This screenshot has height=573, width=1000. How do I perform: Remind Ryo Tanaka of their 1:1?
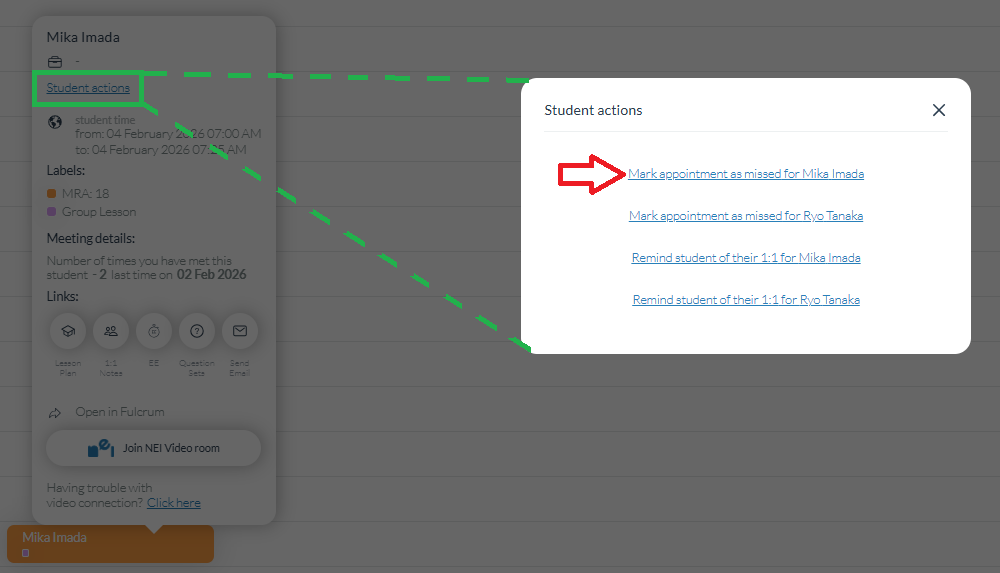click(746, 300)
